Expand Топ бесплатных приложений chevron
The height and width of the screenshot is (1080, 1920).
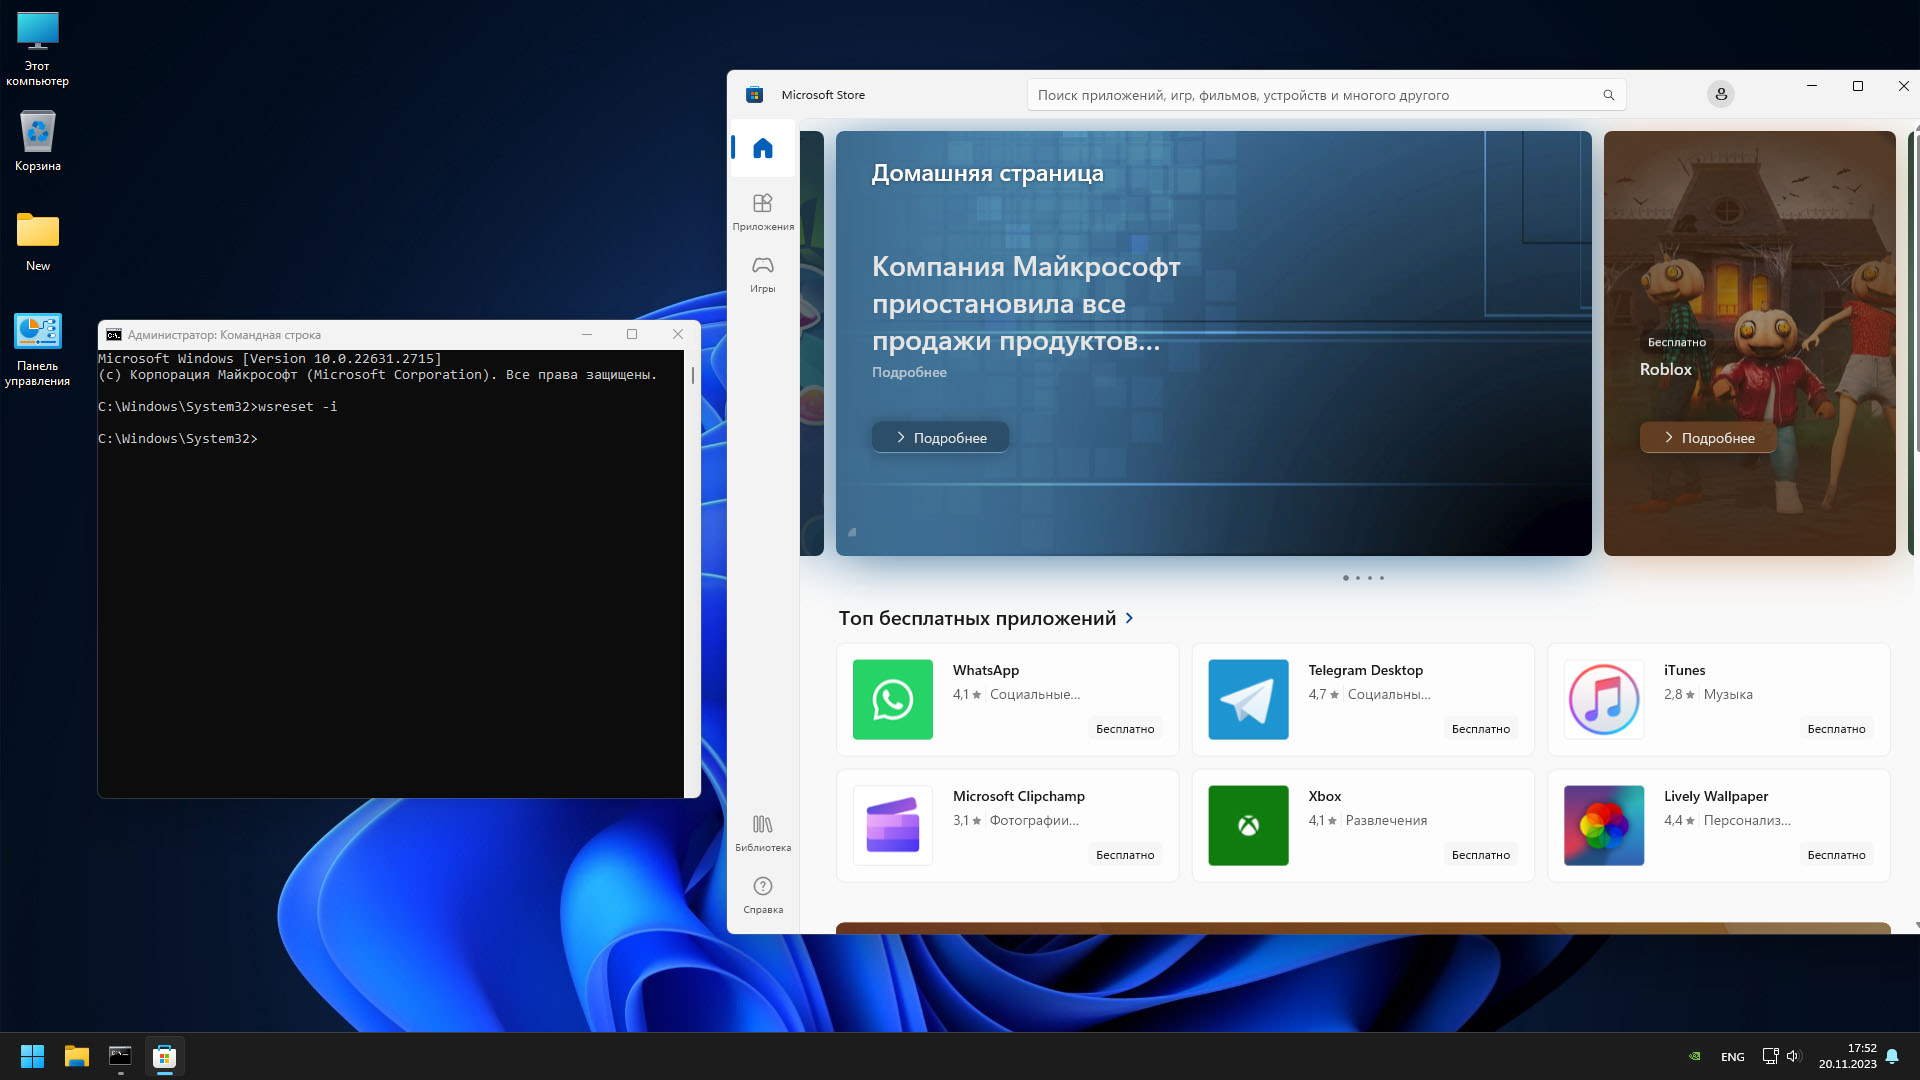(1129, 618)
